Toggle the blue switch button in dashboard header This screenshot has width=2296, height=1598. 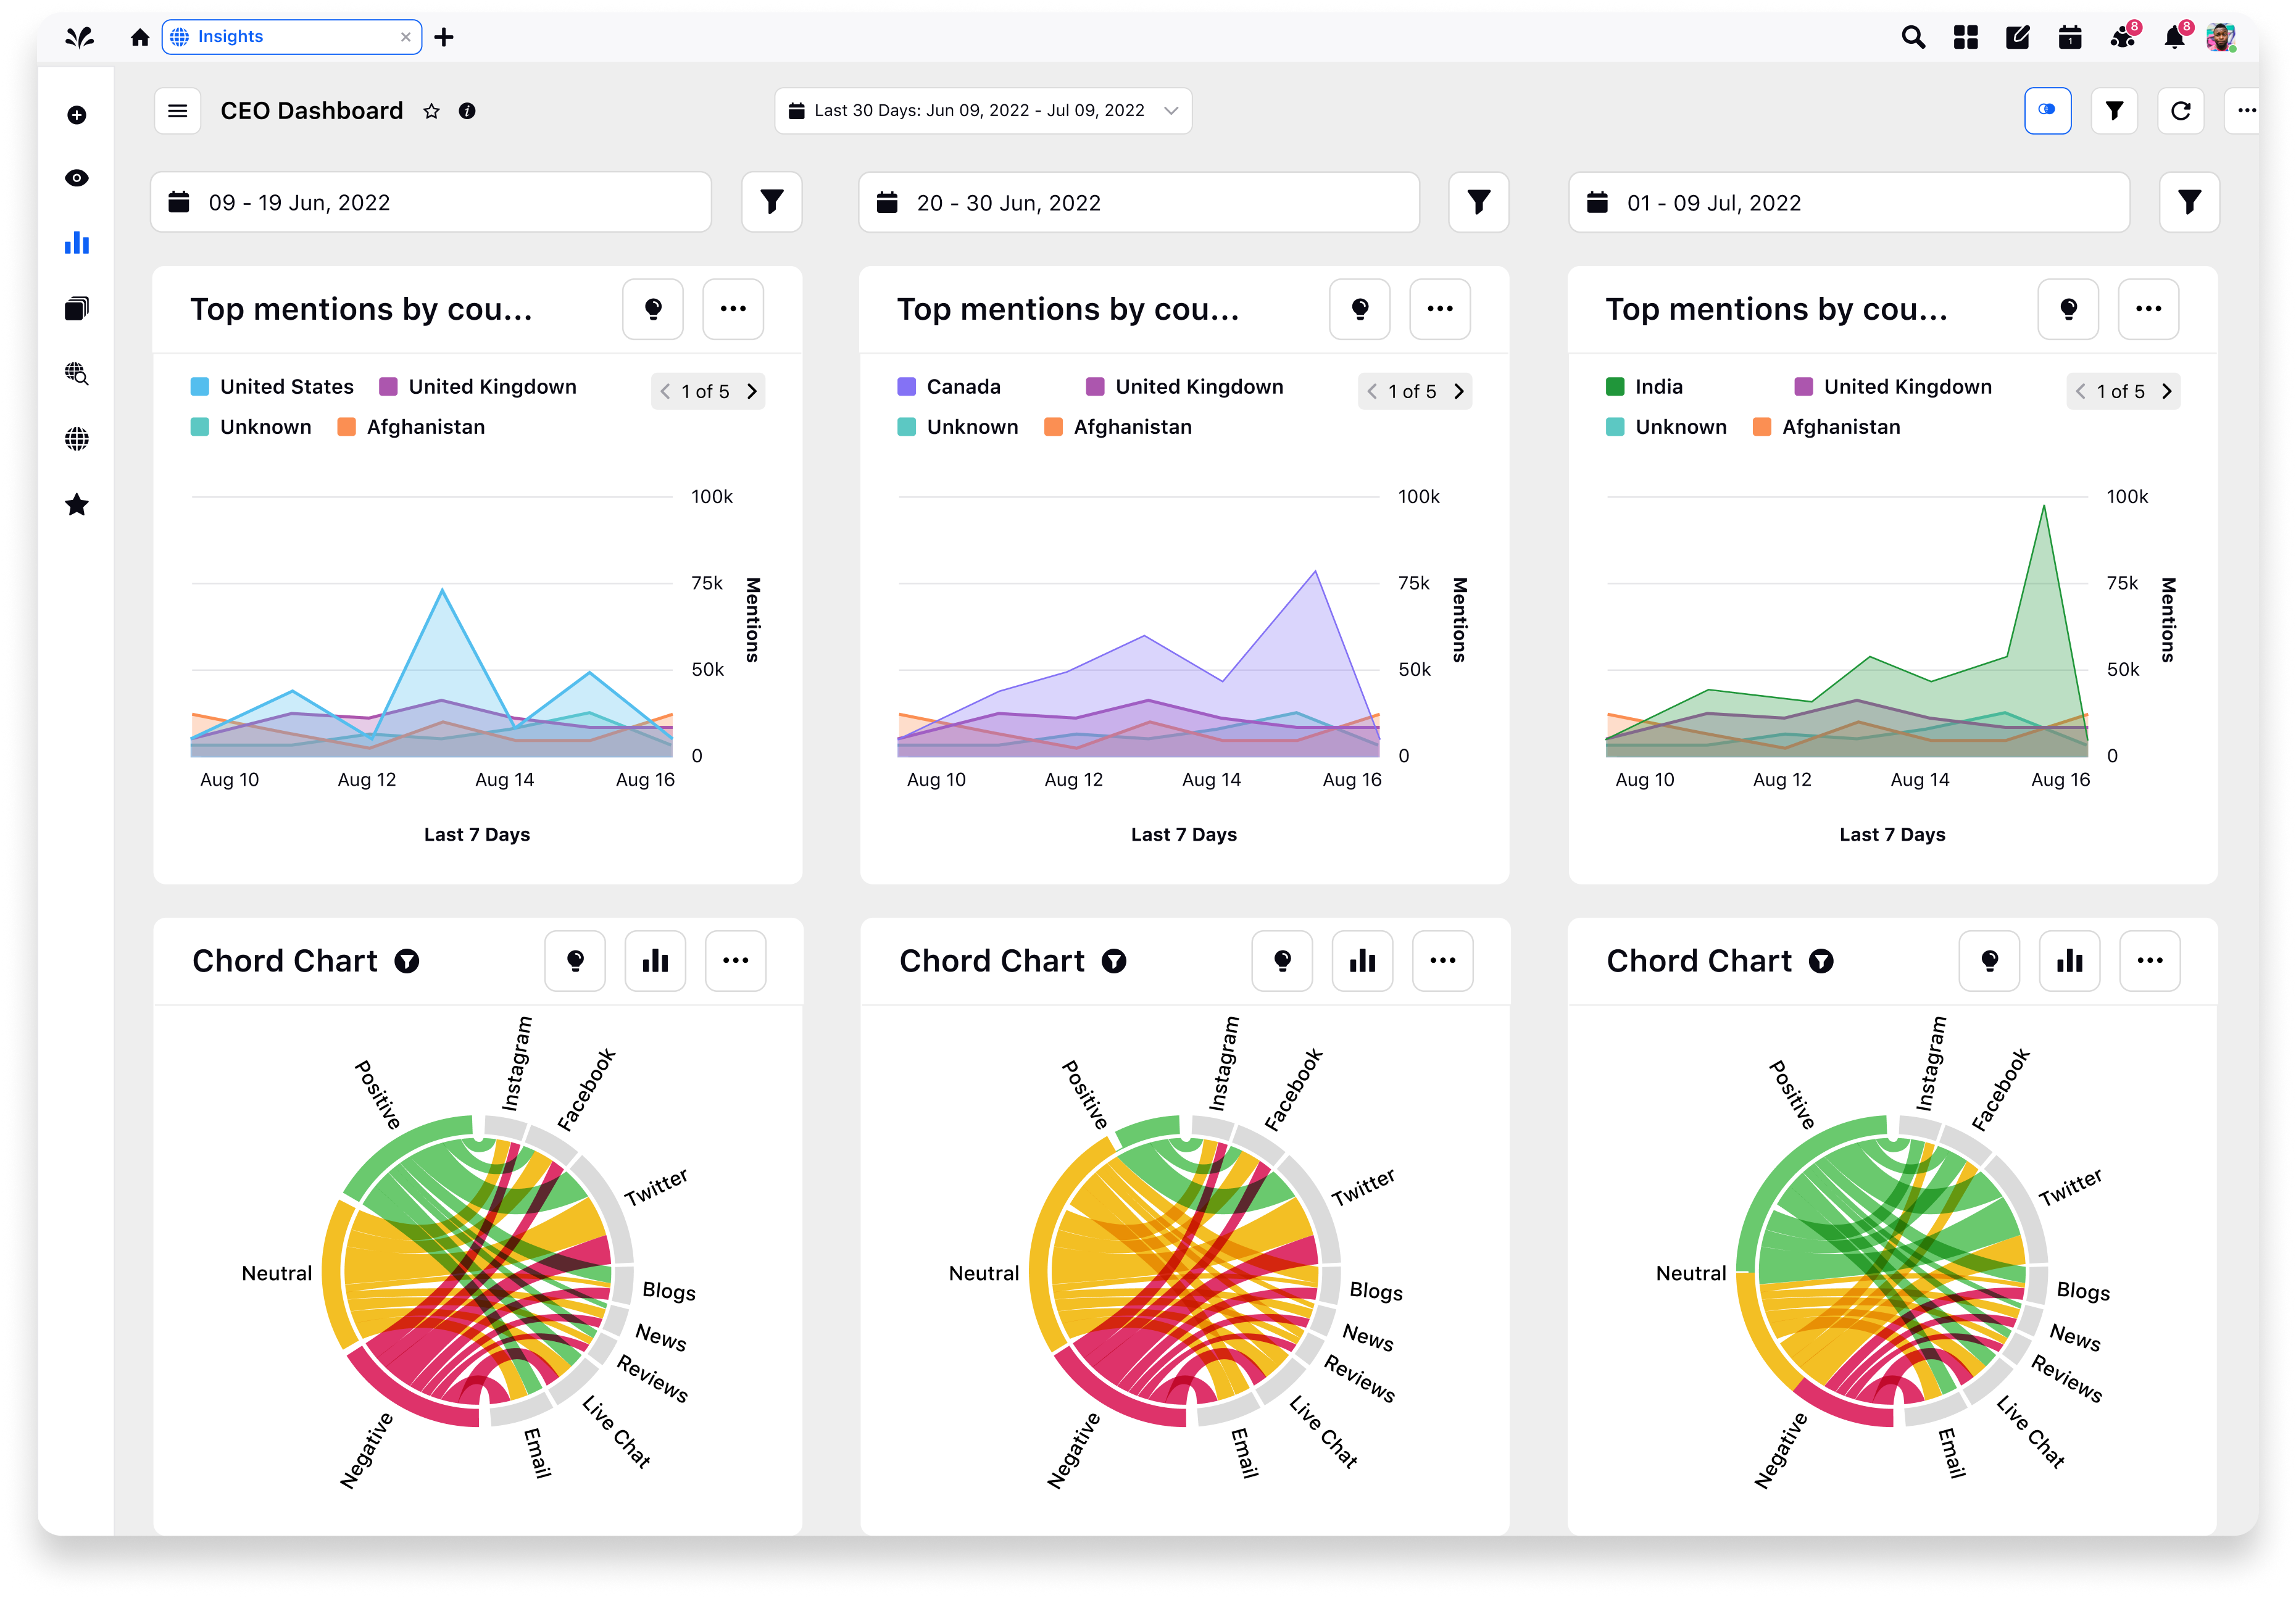click(x=2047, y=111)
